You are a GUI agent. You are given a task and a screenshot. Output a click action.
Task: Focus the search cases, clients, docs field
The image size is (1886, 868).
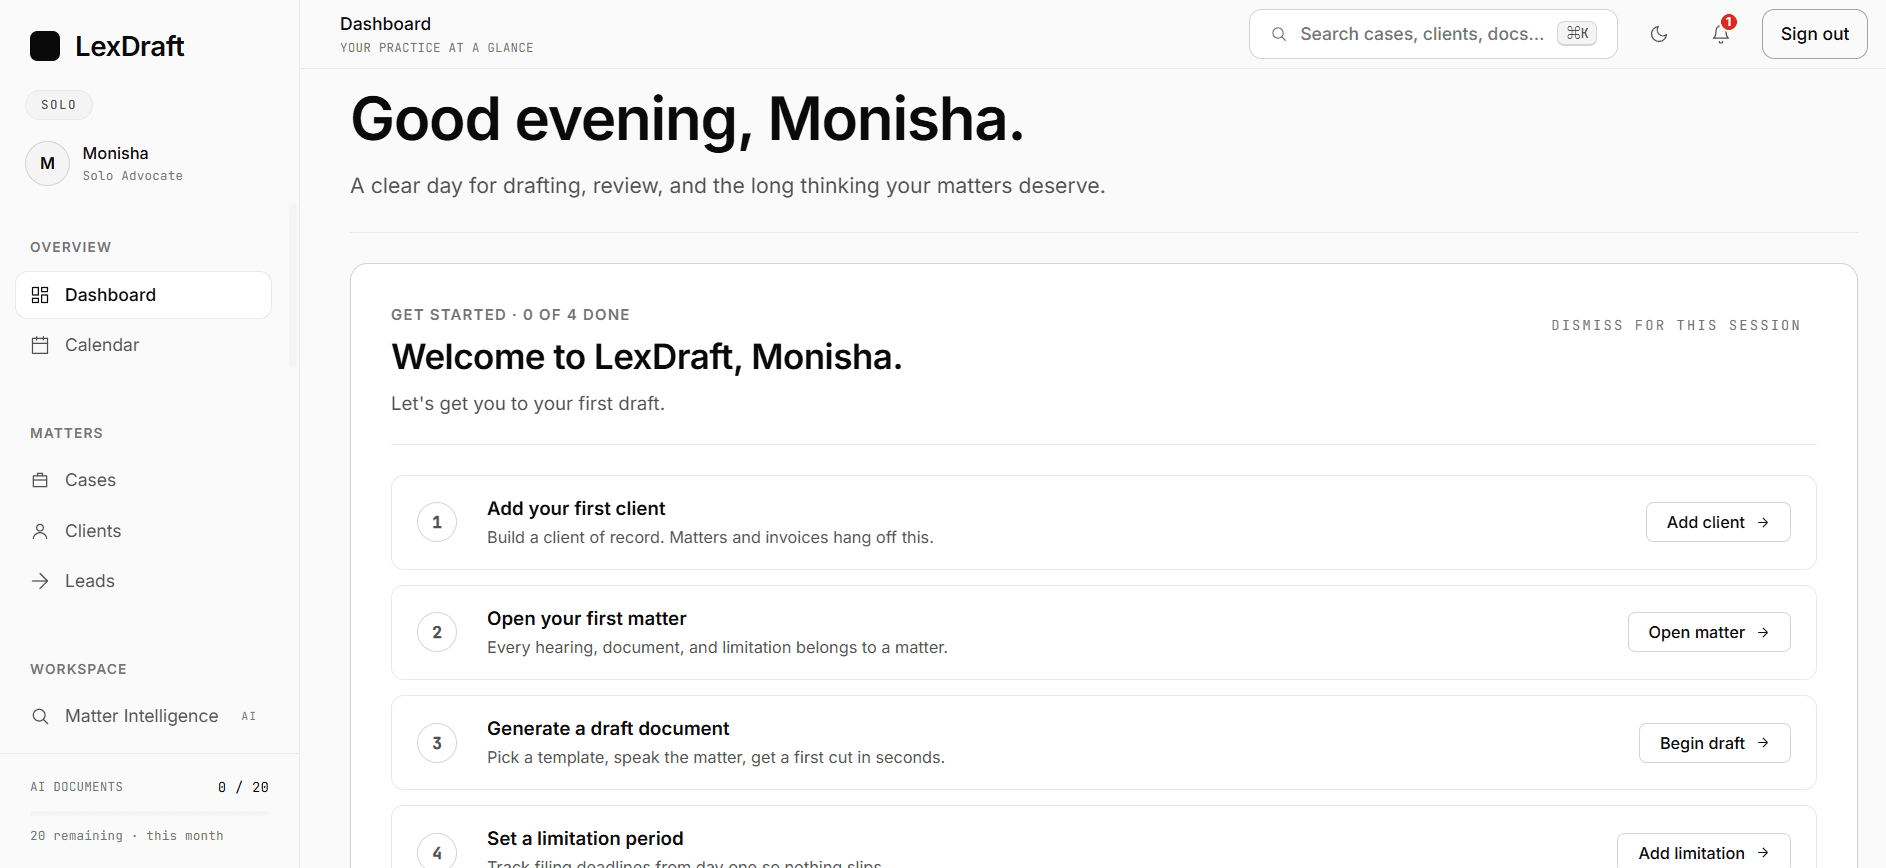(1433, 34)
